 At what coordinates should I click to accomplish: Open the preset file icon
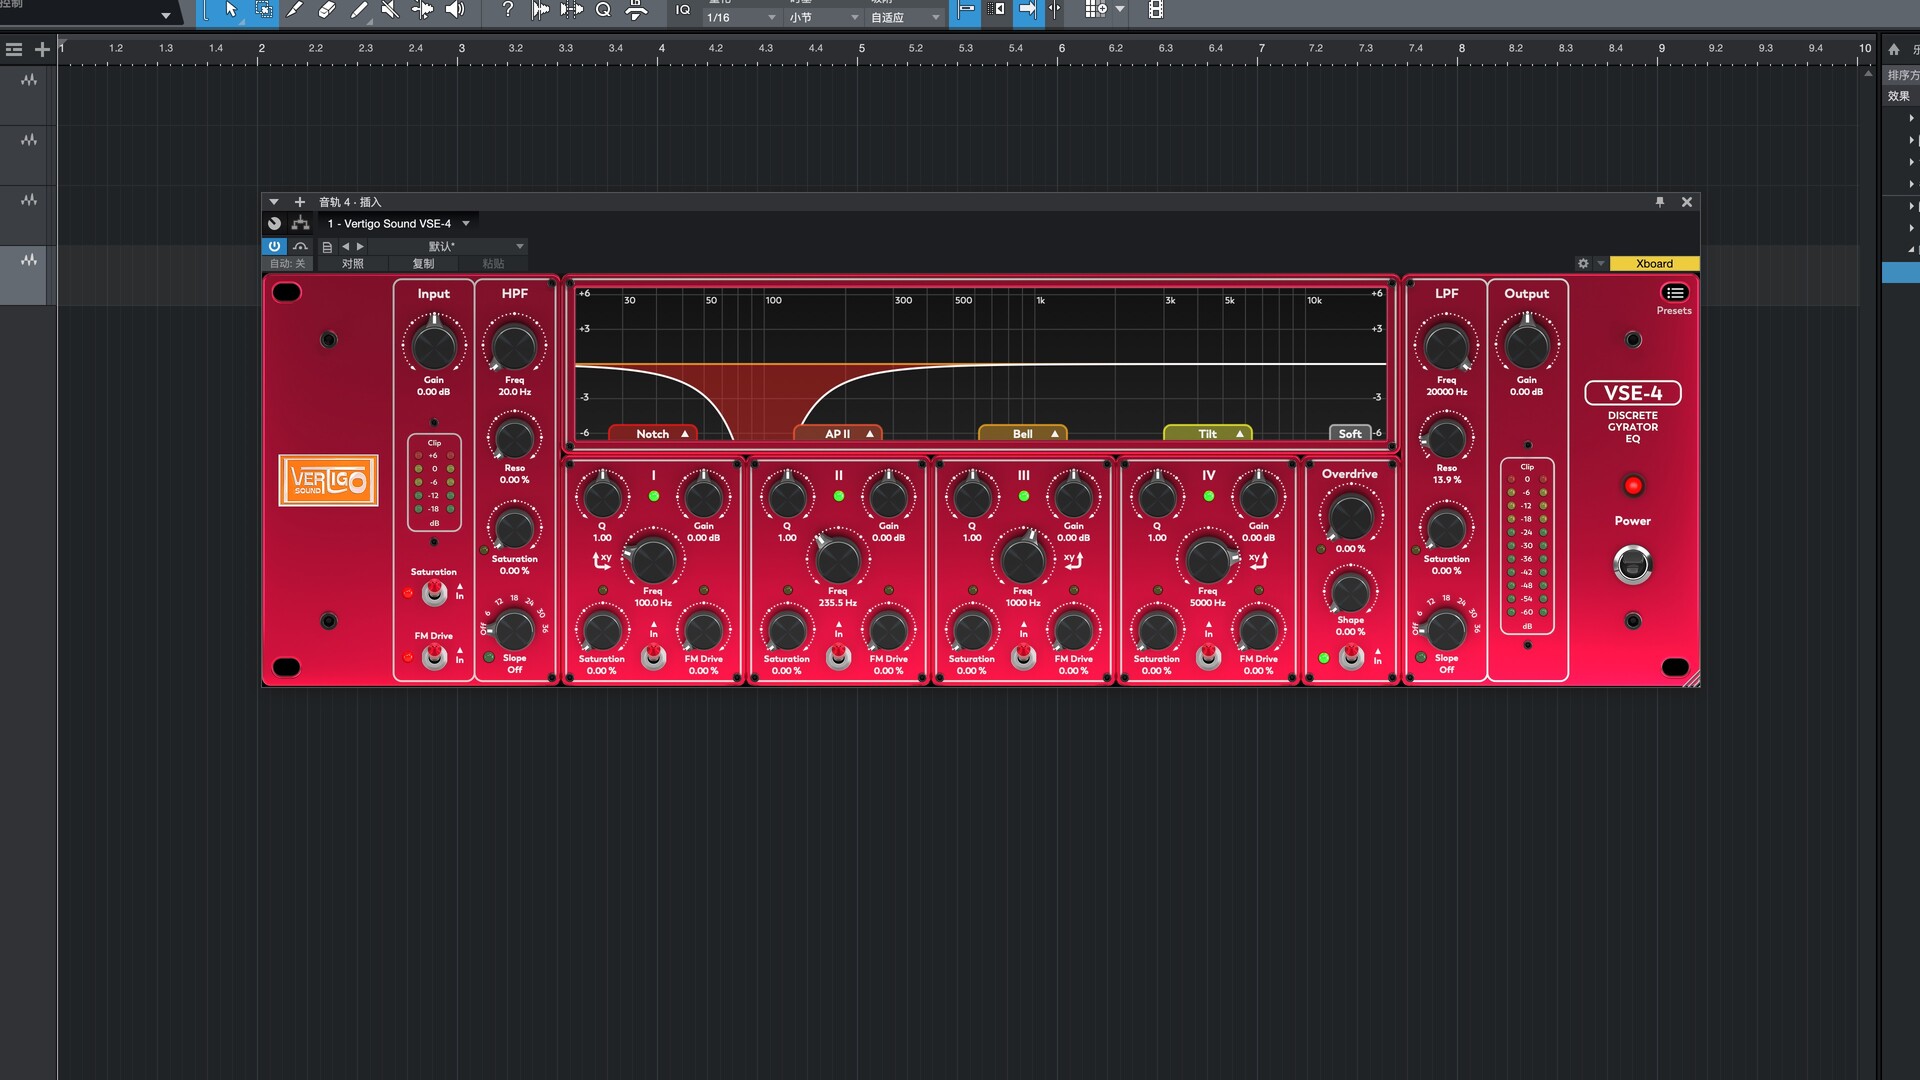point(327,246)
